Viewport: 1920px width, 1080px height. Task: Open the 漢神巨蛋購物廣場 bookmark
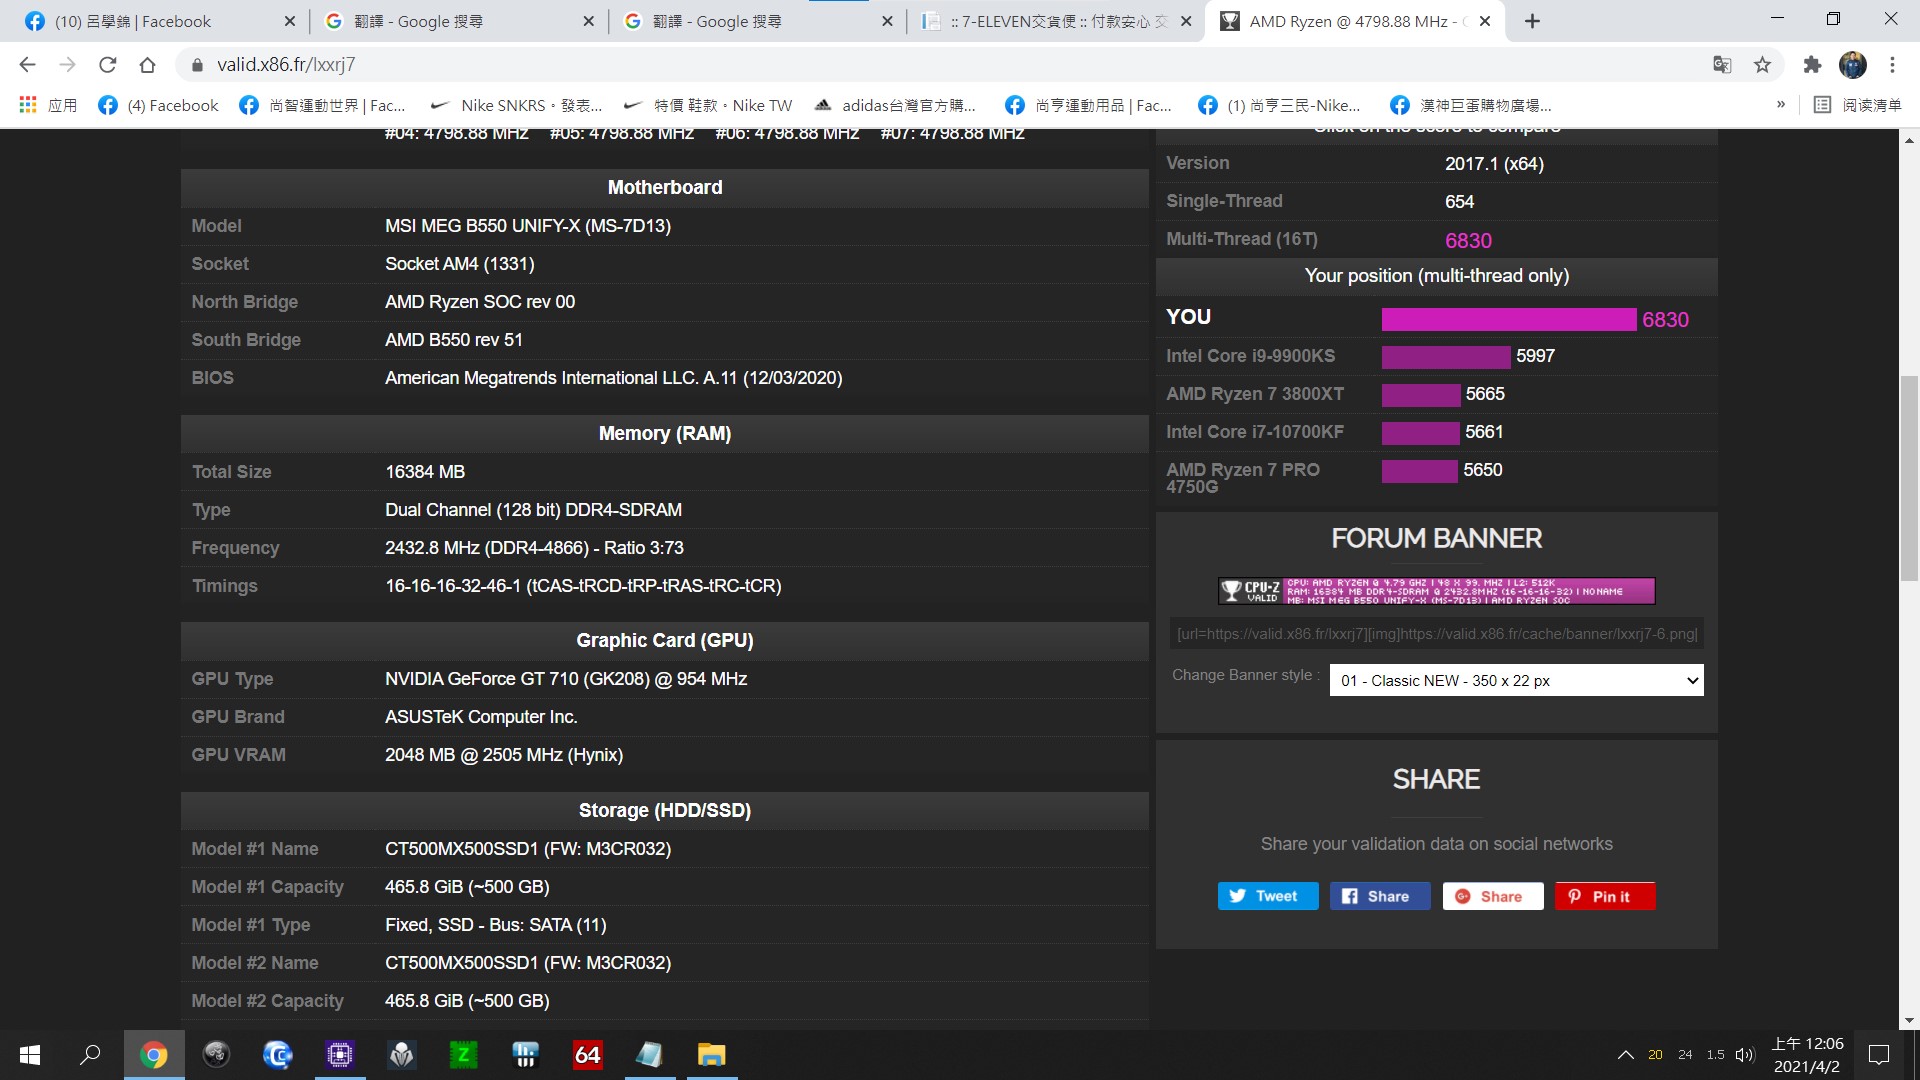(1471, 105)
